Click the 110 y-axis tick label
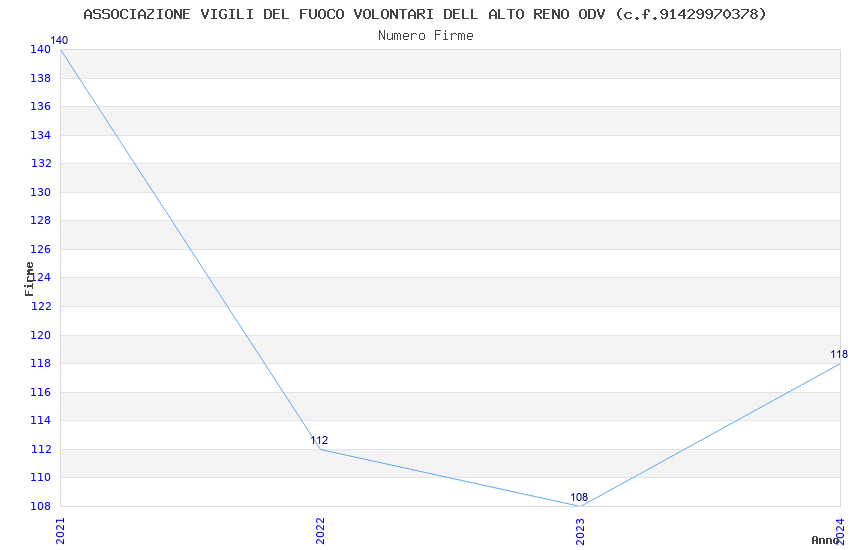Image resolution: width=850 pixels, height=550 pixels. pos(40,477)
